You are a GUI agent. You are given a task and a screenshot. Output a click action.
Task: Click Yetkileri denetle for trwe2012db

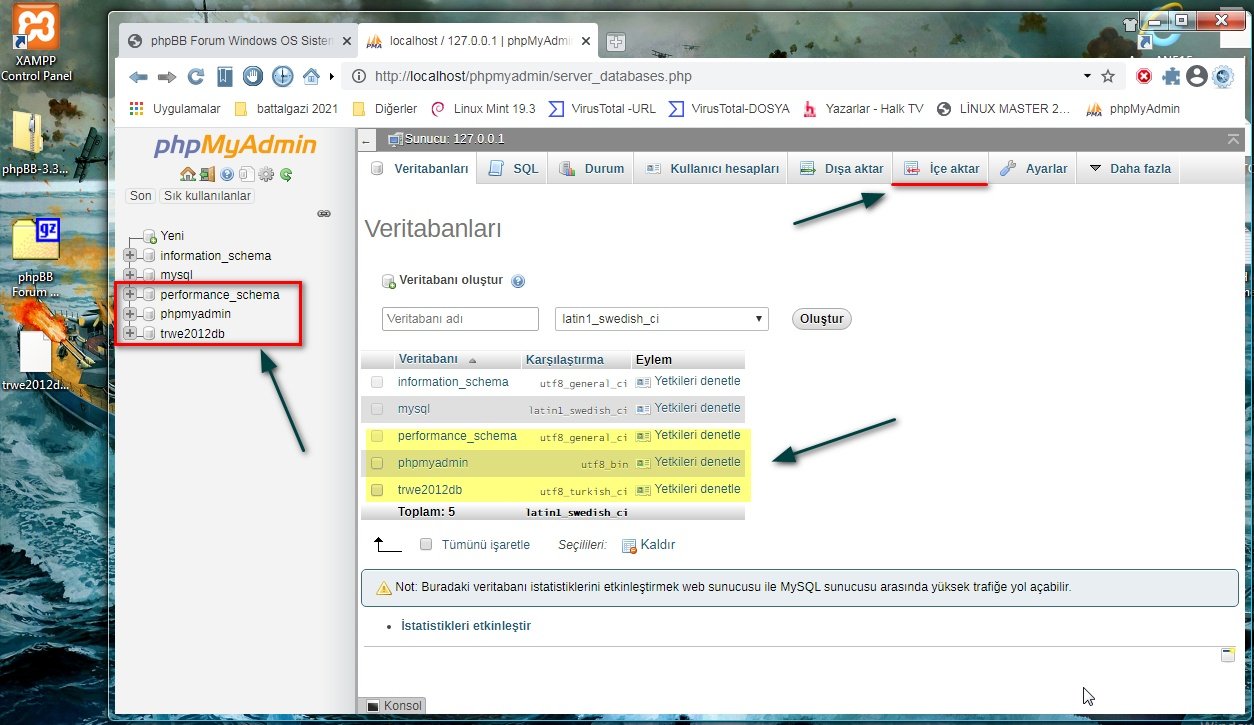pyautogui.click(x=688, y=490)
